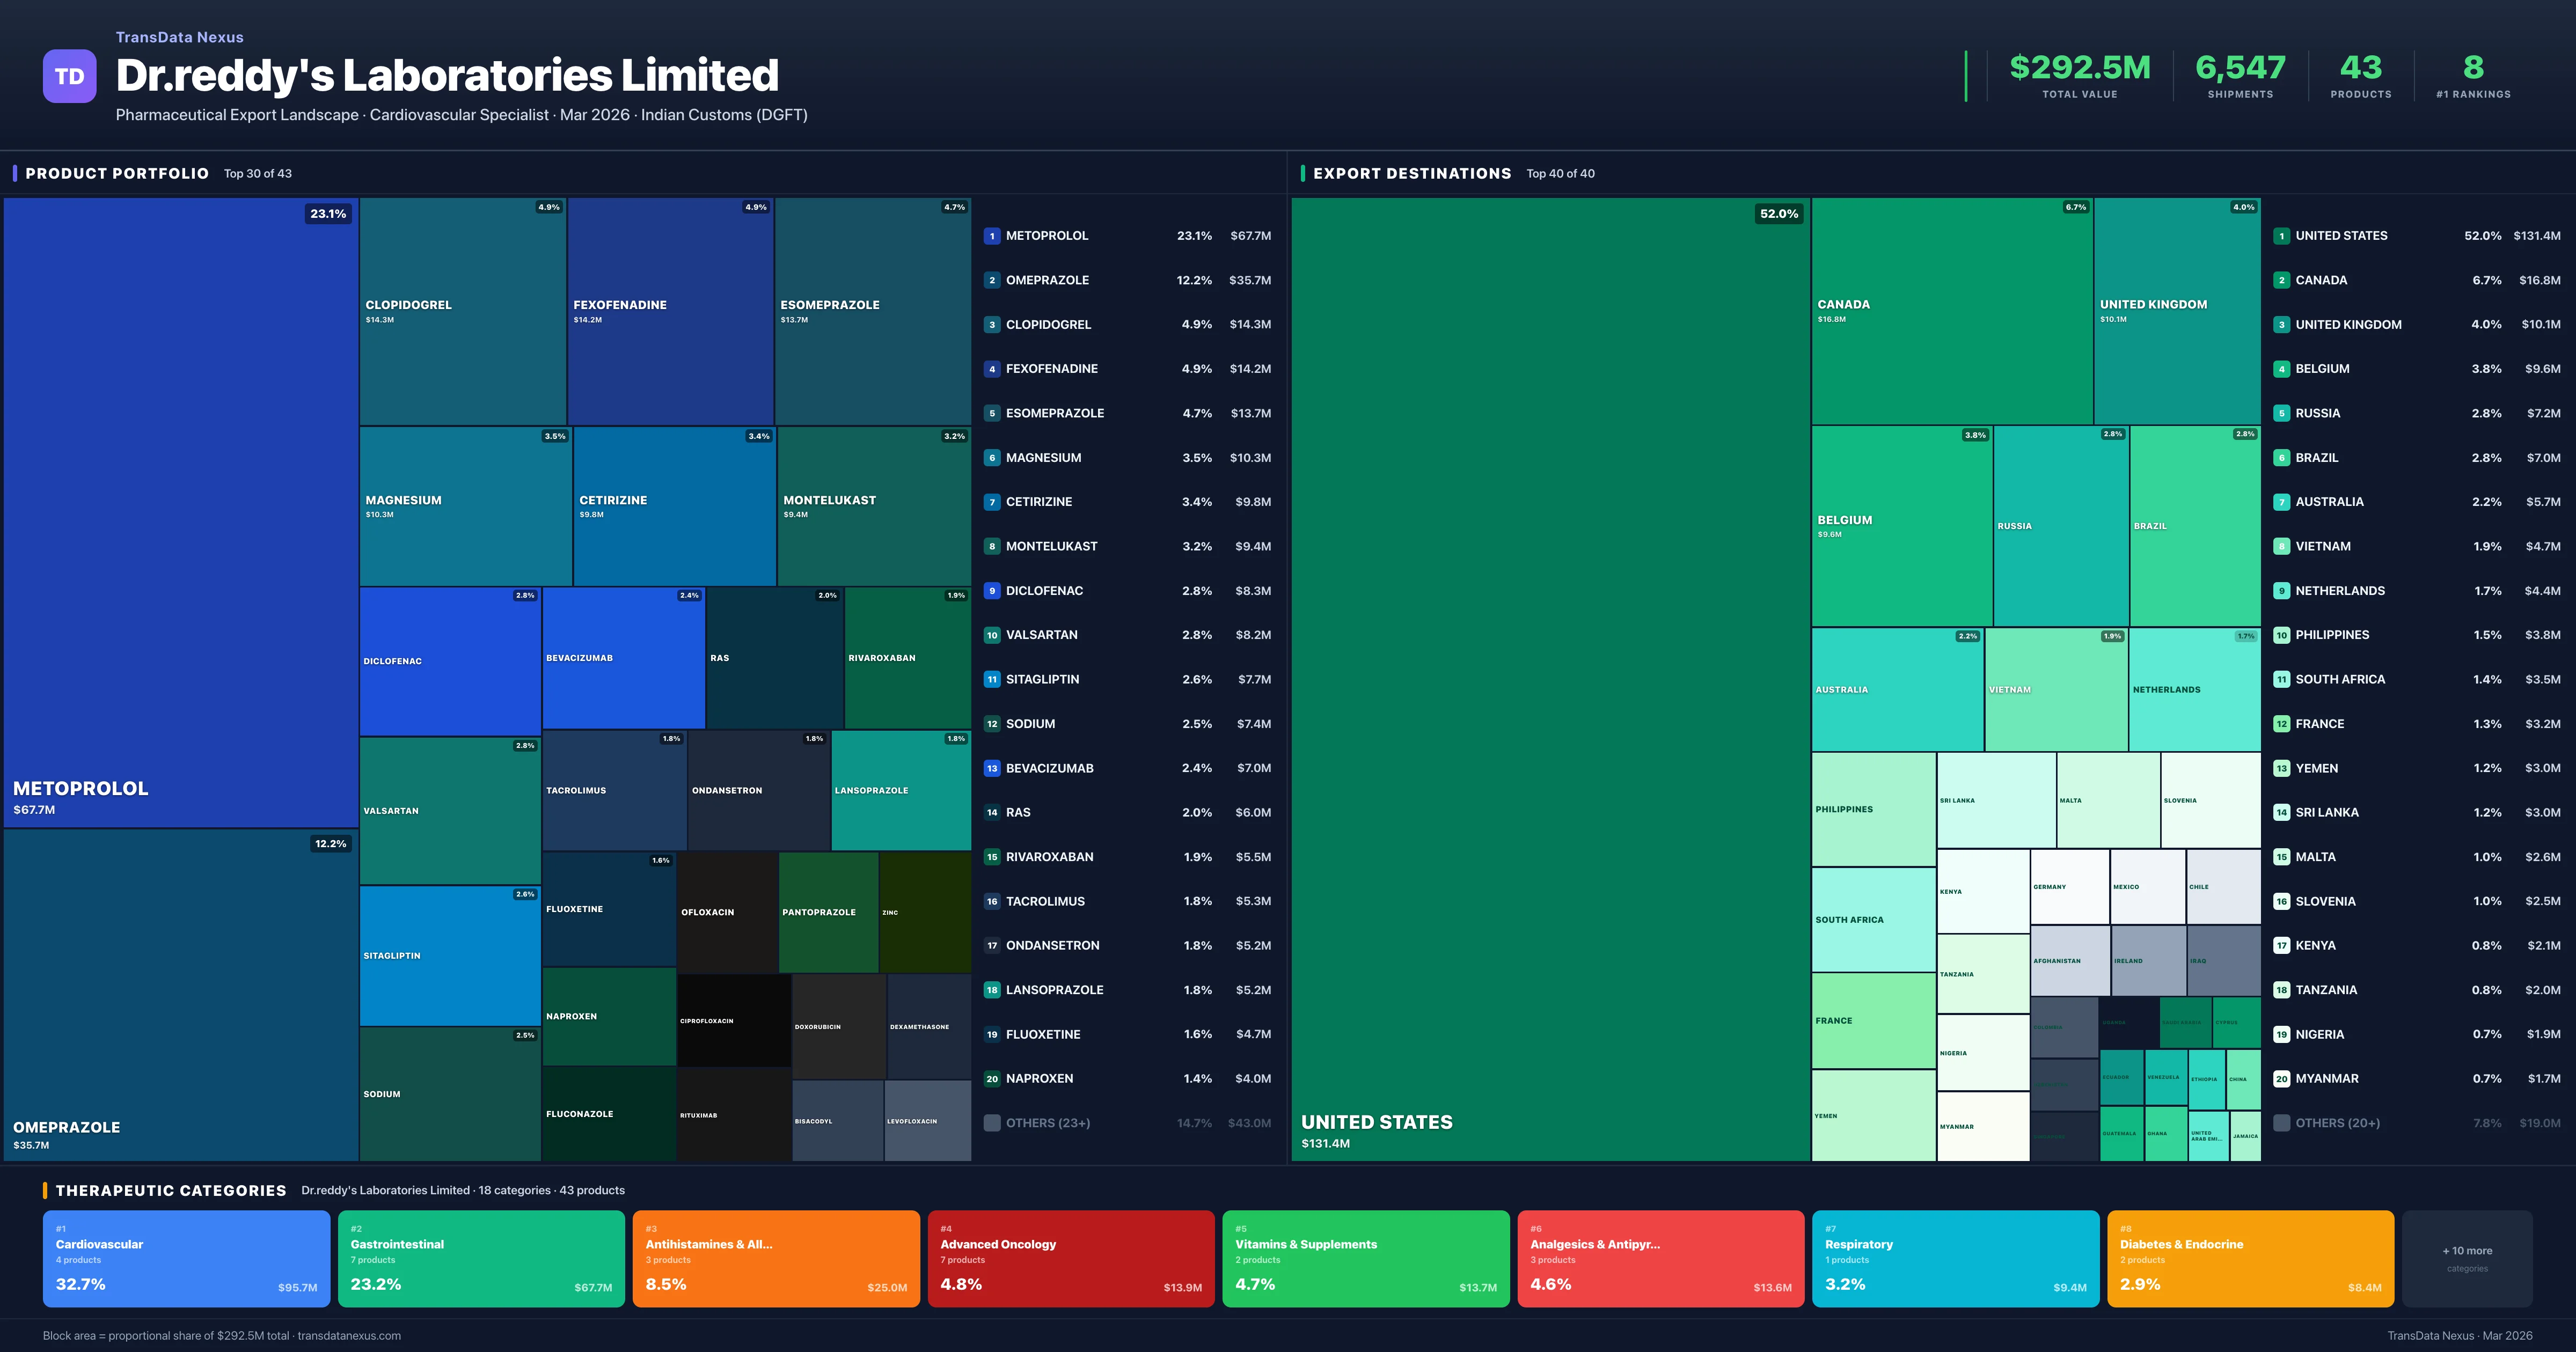Select the rank badge beside CANADA

[x=2282, y=280]
